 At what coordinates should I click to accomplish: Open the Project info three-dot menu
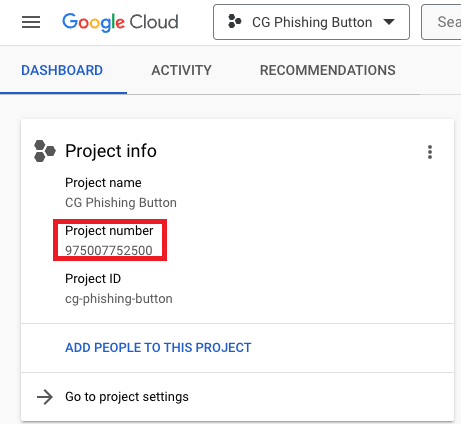click(430, 152)
